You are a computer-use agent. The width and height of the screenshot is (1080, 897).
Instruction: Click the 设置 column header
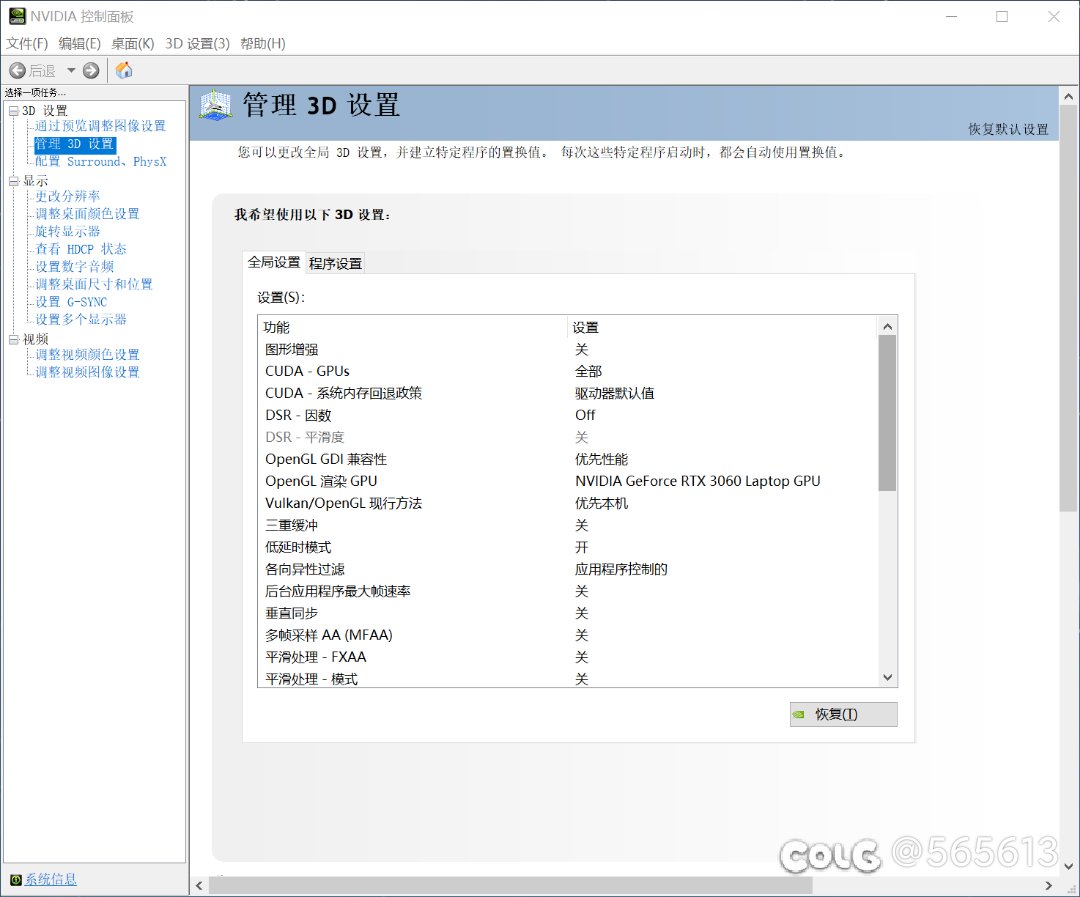pos(723,327)
